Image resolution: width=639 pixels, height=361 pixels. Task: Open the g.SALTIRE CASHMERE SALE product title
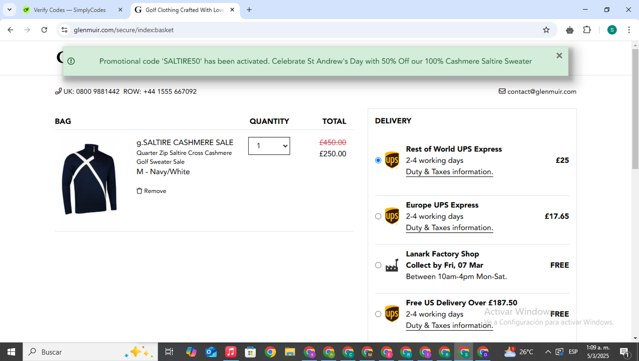(x=185, y=142)
